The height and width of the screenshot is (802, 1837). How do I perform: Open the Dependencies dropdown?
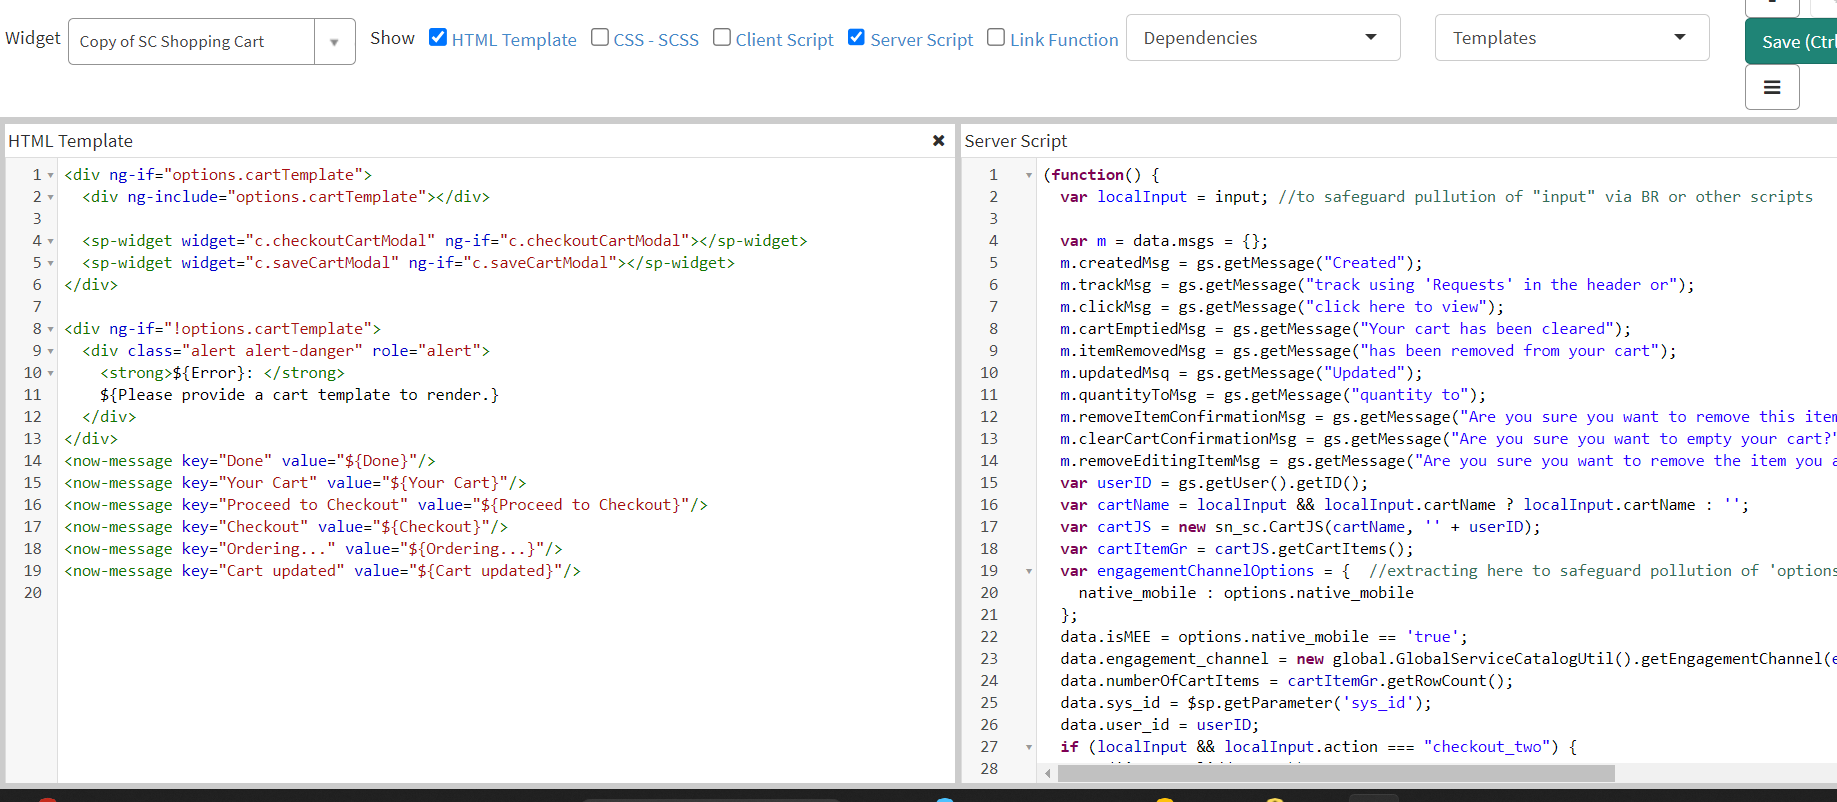point(1263,38)
